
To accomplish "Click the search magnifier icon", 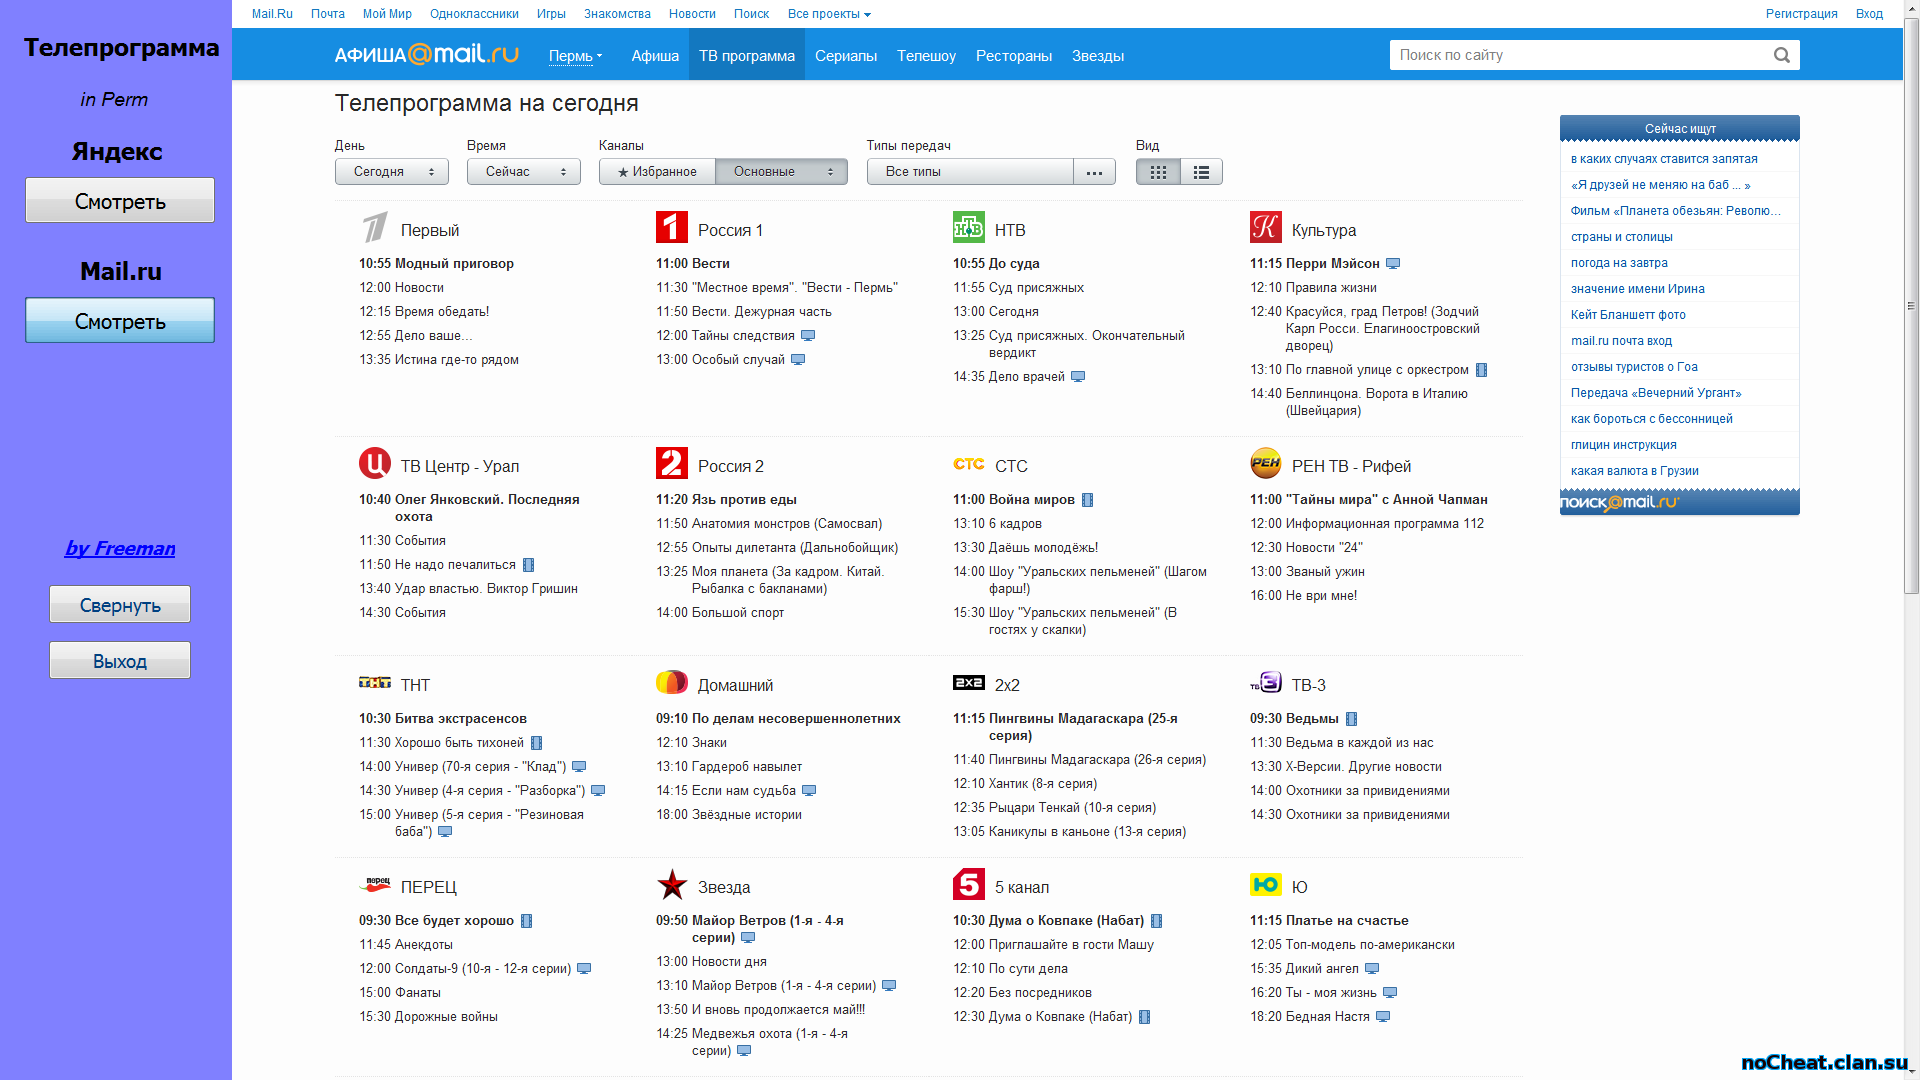I will (1782, 55).
